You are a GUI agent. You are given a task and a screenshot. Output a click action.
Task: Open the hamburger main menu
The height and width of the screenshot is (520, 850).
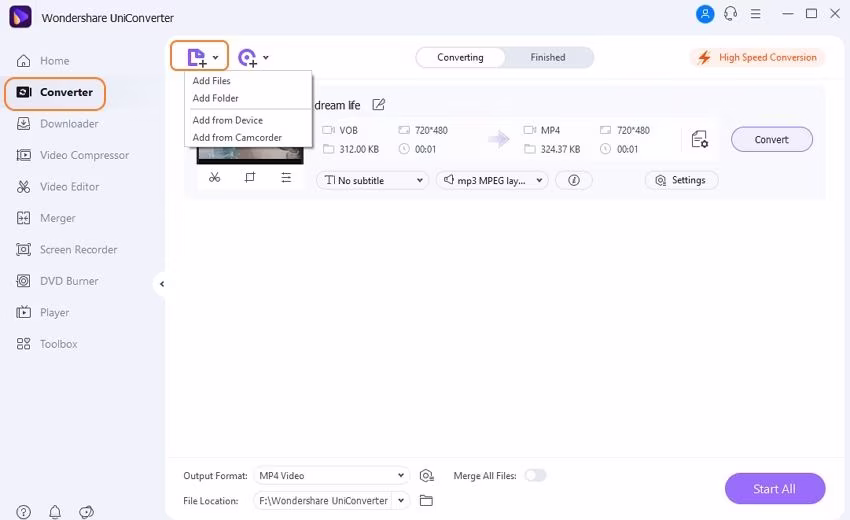755,14
